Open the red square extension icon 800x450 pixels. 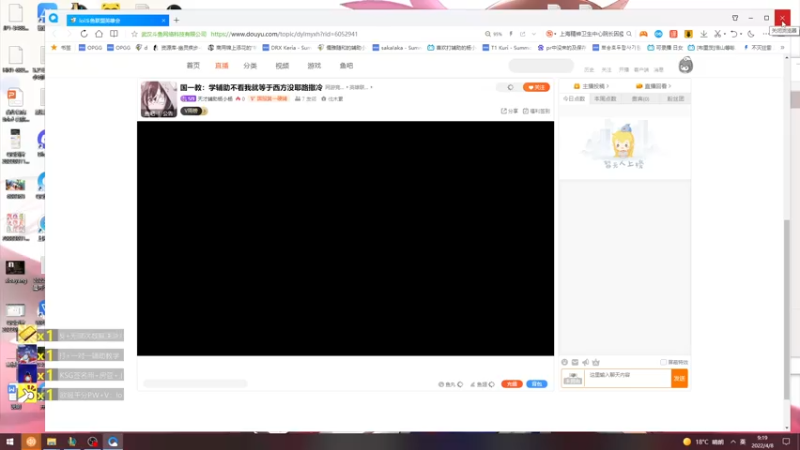tap(673, 34)
